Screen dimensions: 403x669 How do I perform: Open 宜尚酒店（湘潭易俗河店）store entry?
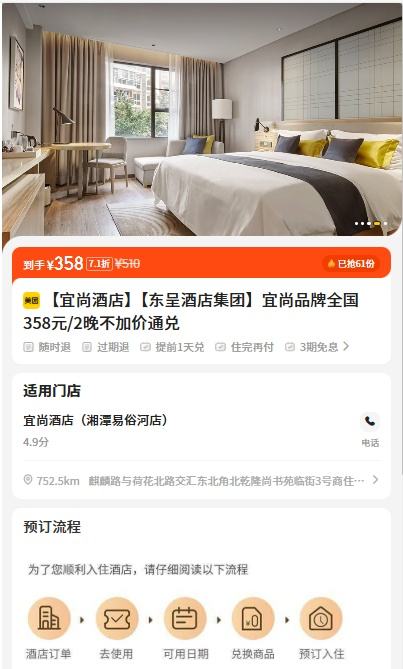click(96, 421)
